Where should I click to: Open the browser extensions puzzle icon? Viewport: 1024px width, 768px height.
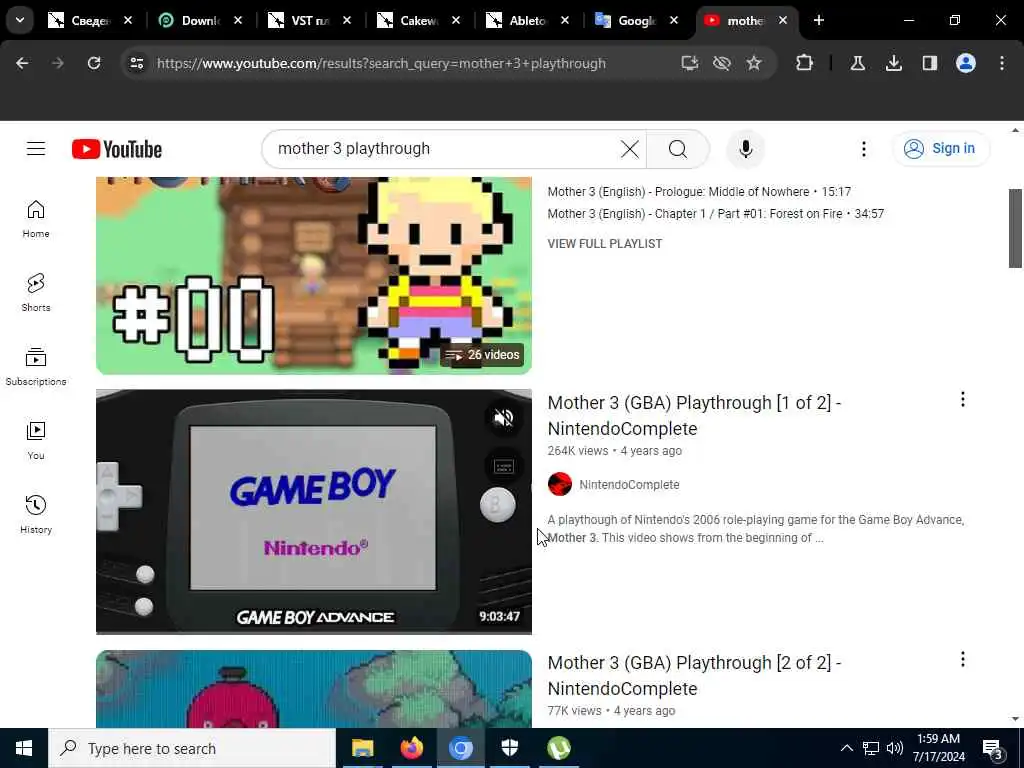[x=805, y=63]
